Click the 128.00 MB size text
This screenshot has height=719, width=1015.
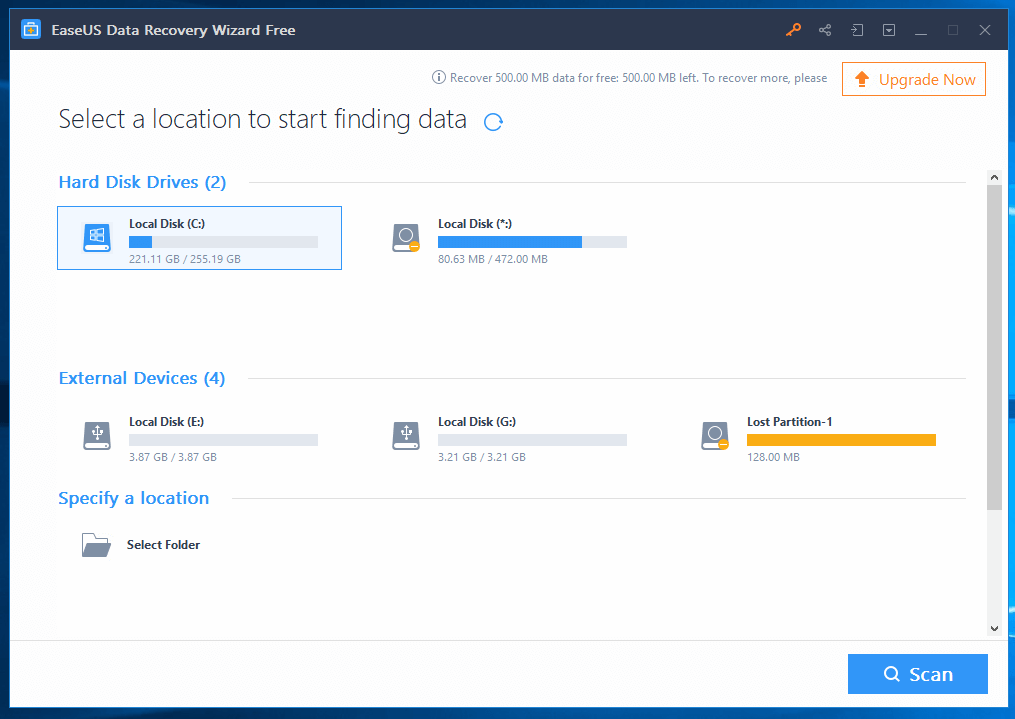(x=773, y=457)
